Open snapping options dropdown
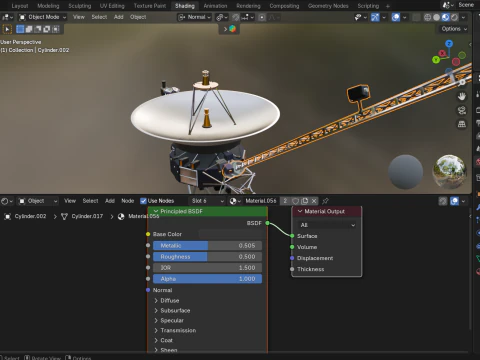Image resolution: width=480 pixels, height=360 pixels. 247,17
